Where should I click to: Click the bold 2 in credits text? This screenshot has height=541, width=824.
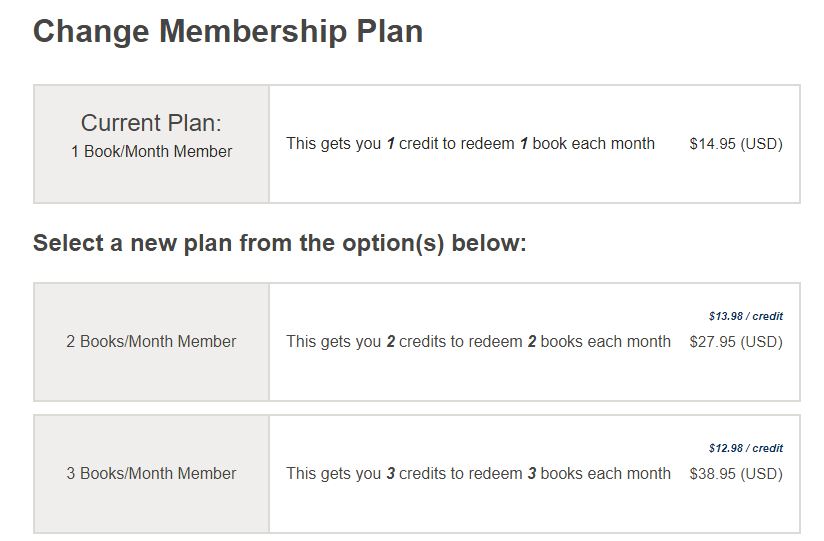click(390, 342)
